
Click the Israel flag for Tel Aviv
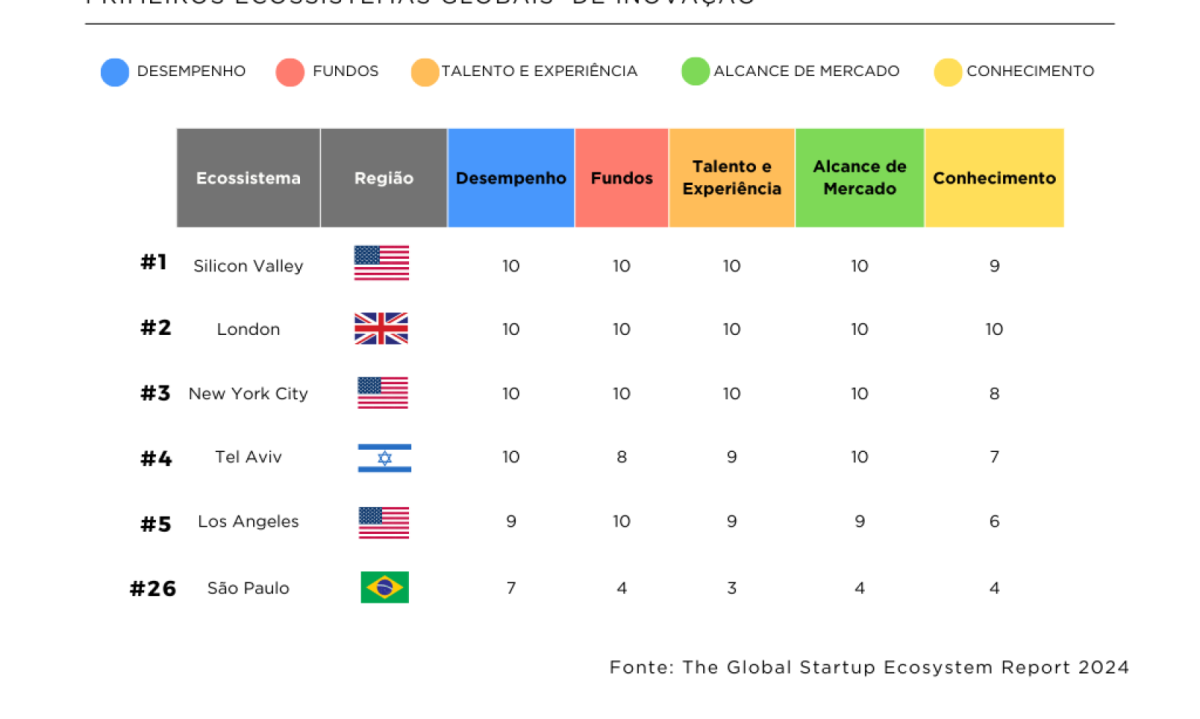[384, 458]
